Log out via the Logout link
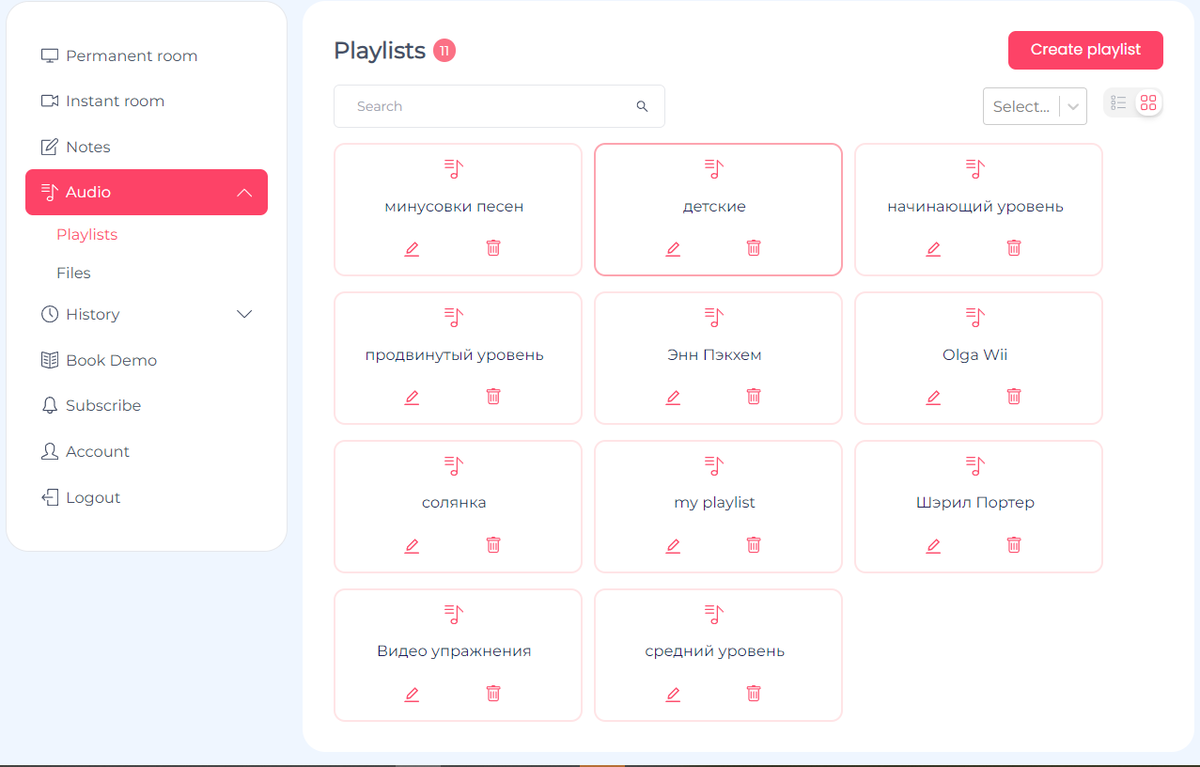 93,498
